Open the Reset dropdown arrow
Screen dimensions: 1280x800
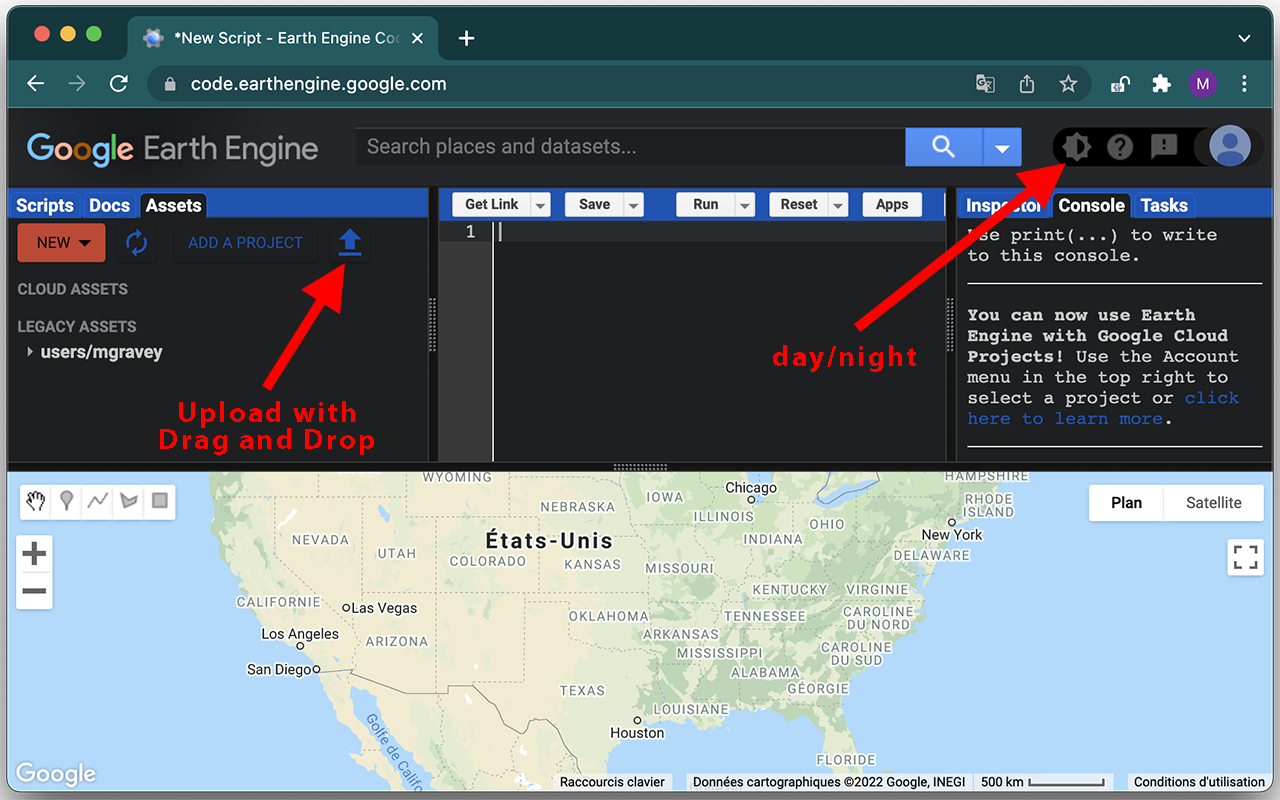click(838, 205)
